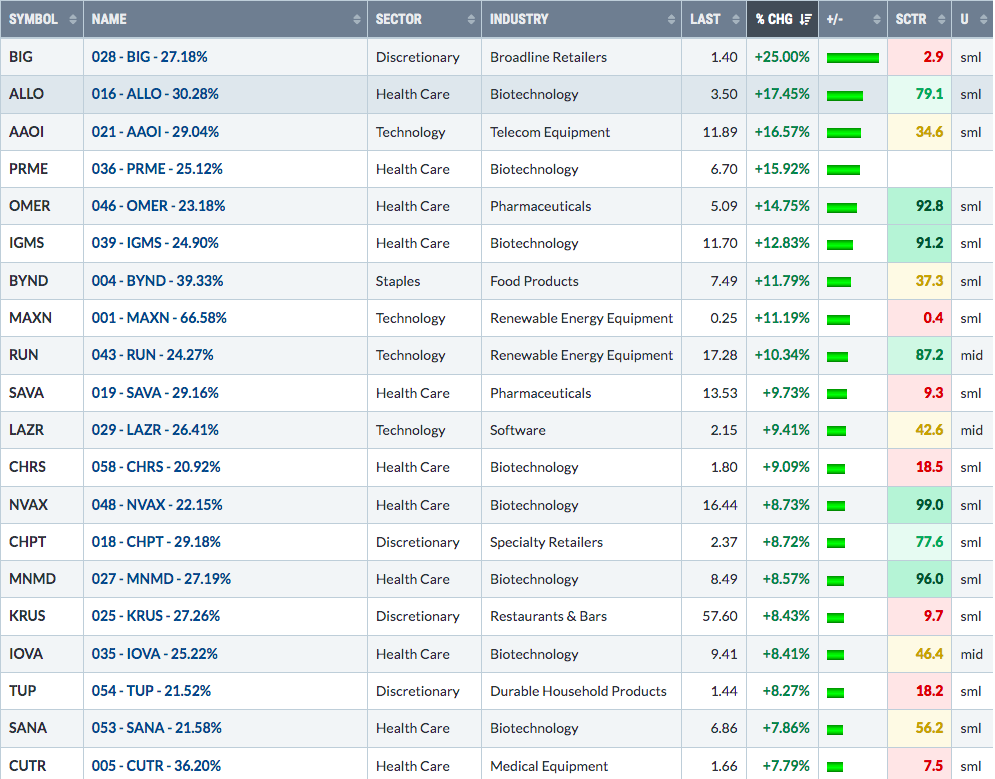This screenshot has height=779, width=995.
Task: Select the ALLO symbol cell
Action: [x=42, y=94]
